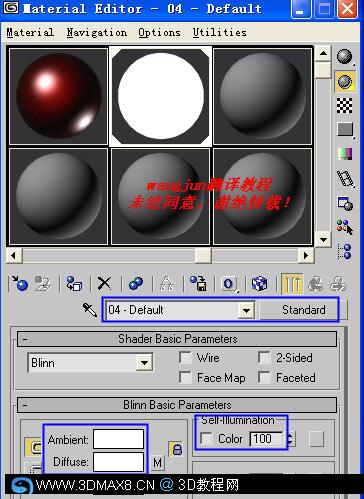The height and width of the screenshot is (499, 364).
Task: Click the Standard material type button
Action: [304, 310]
